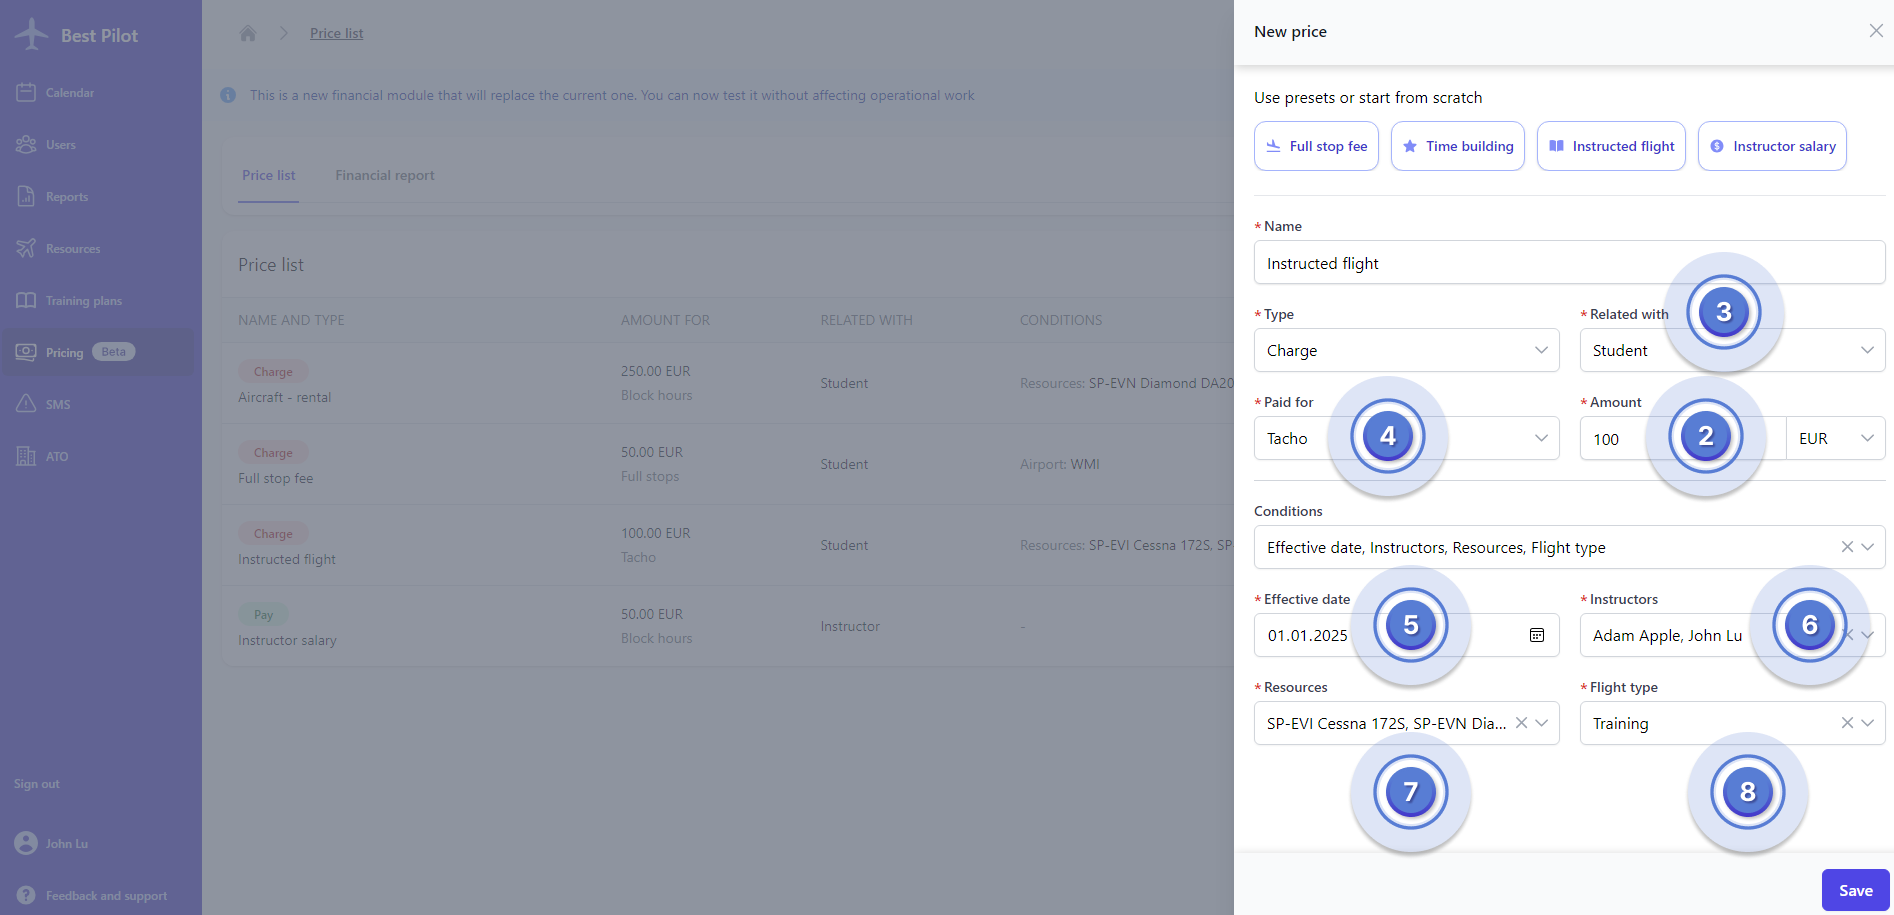
Task: Switch to the Financial report tab
Action: (384, 176)
